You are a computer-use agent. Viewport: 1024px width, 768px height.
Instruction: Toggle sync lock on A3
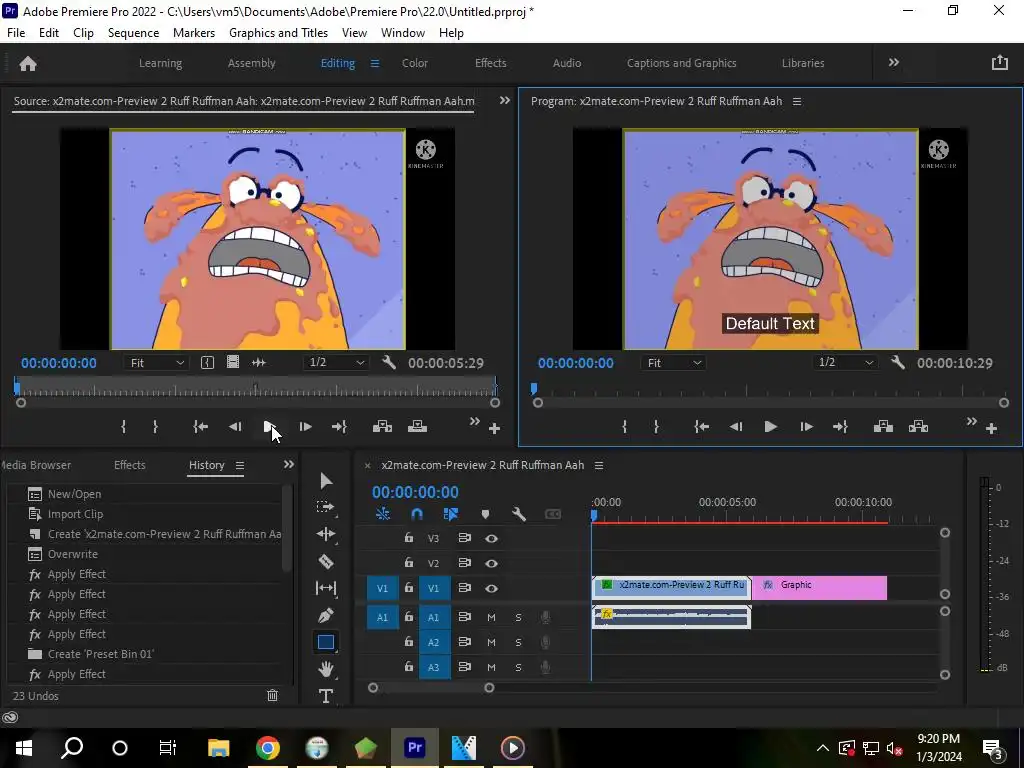tap(464, 667)
